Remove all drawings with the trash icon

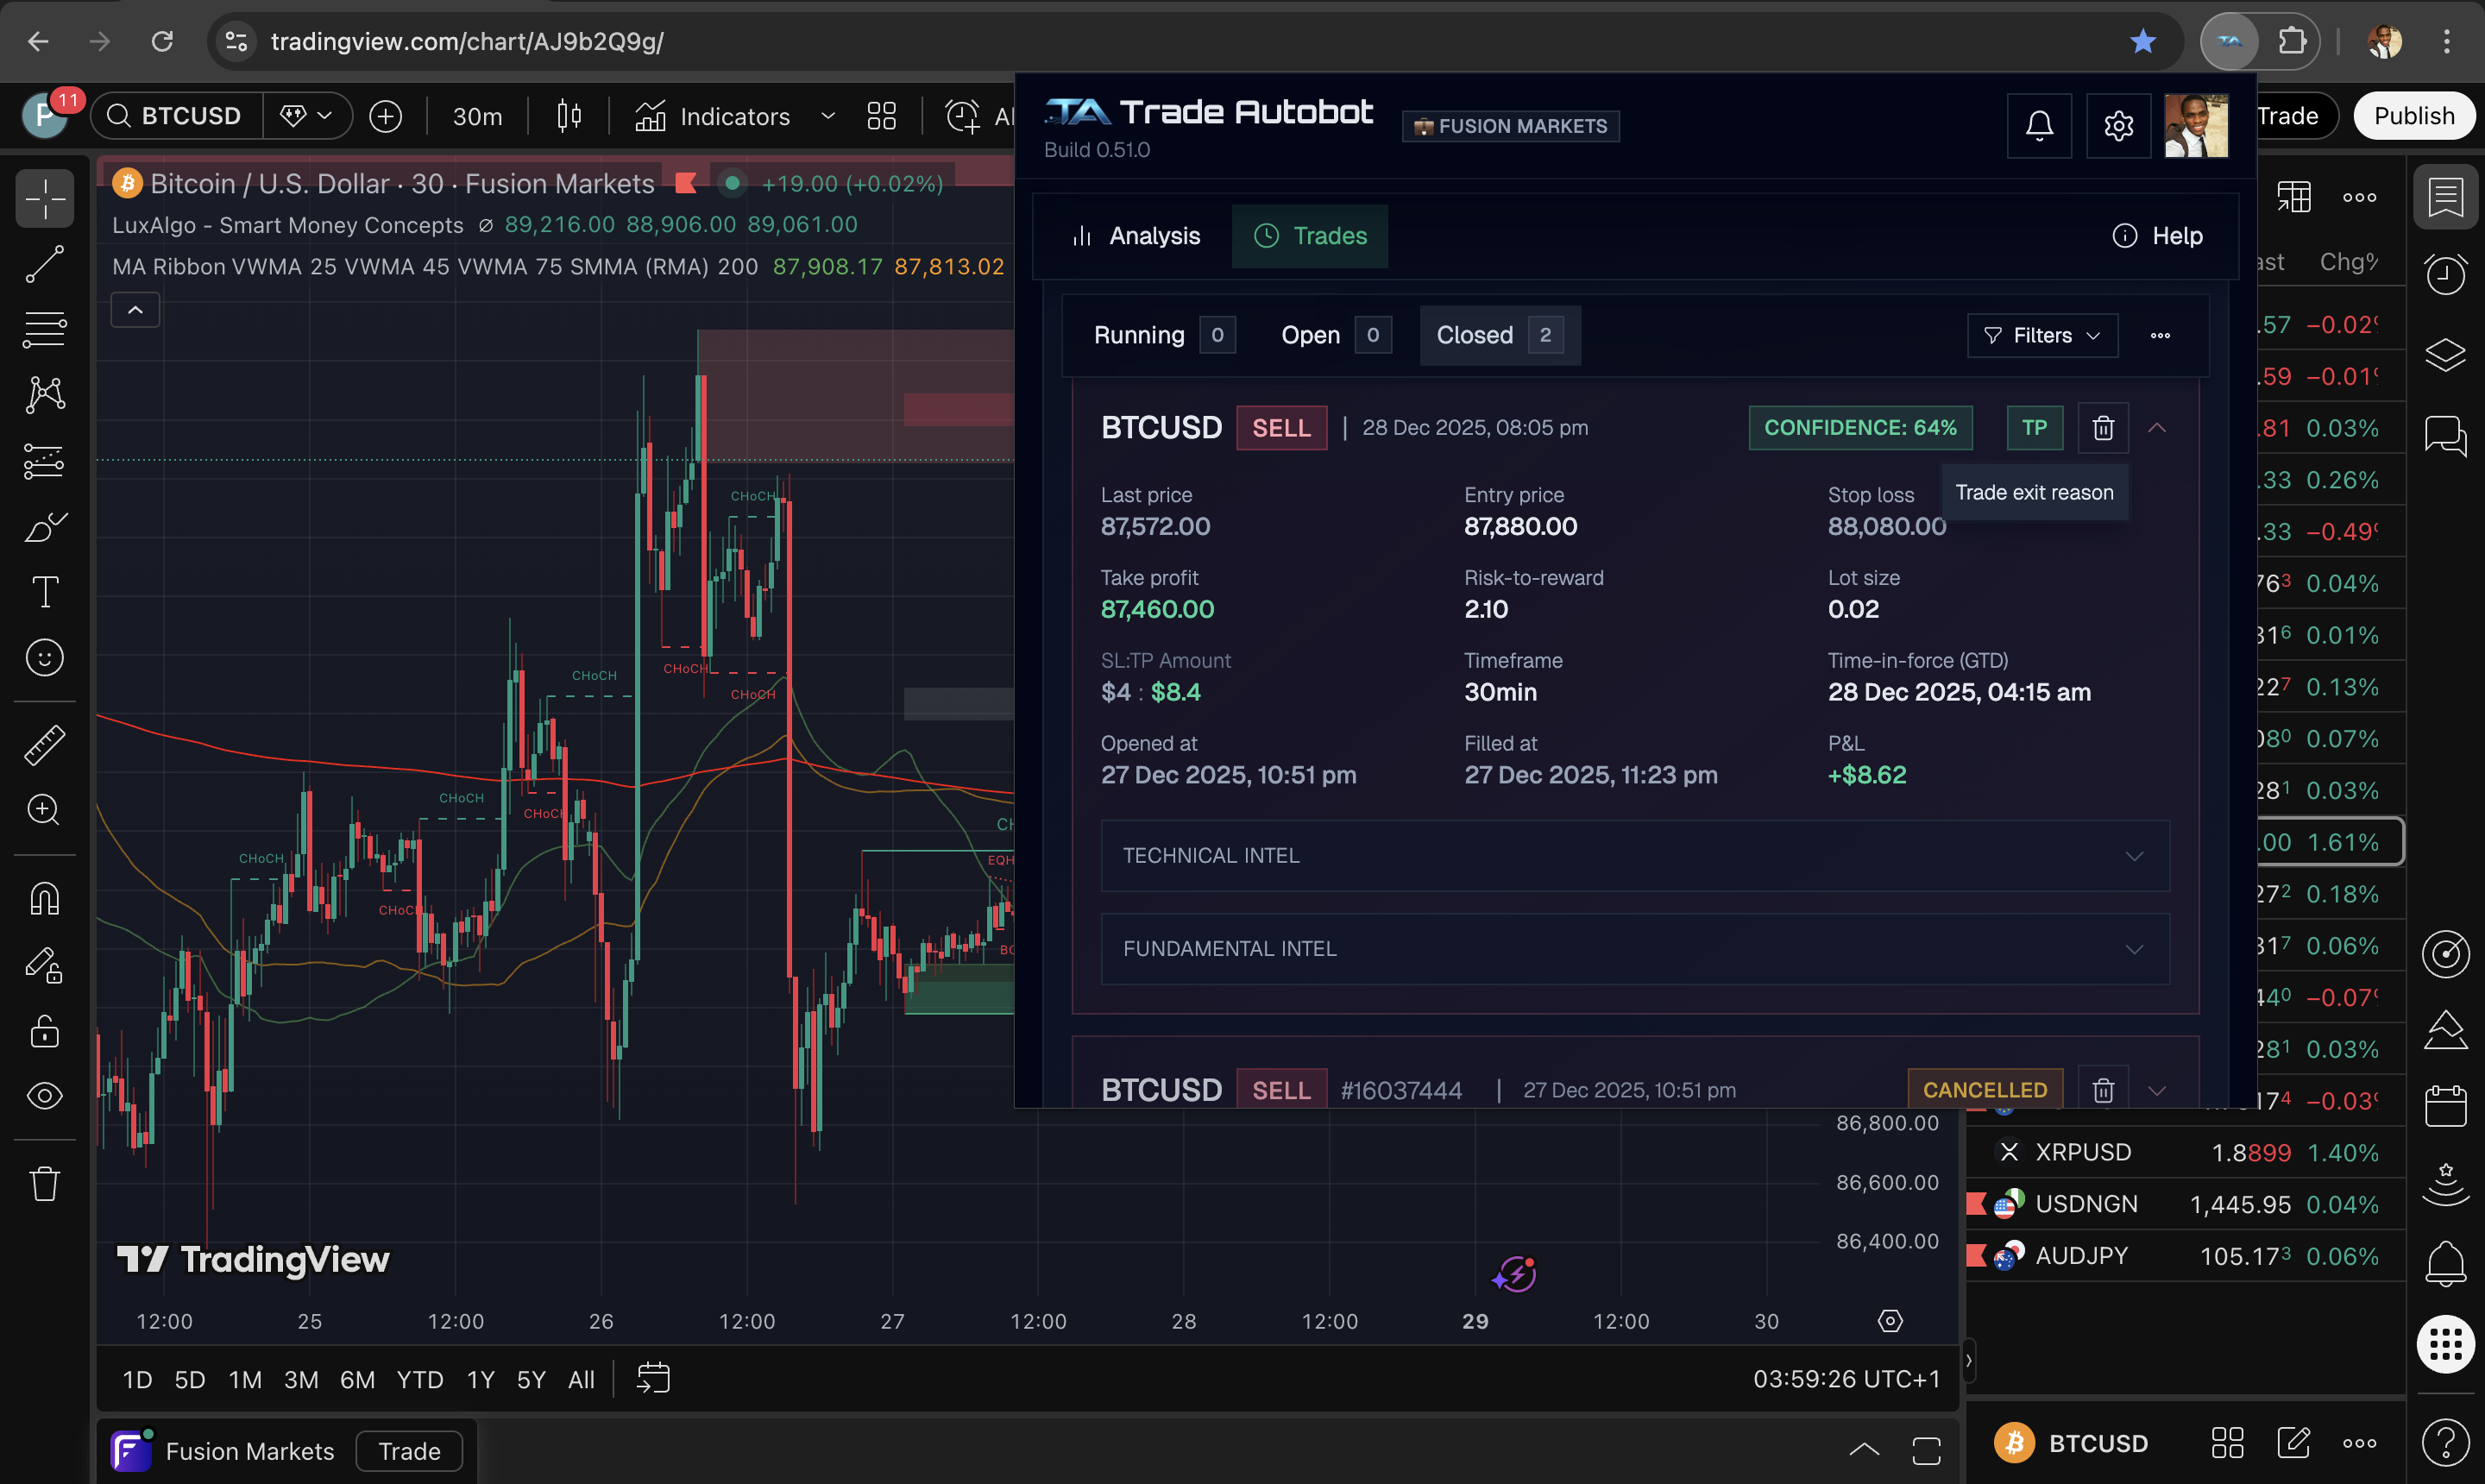tap(45, 1183)
